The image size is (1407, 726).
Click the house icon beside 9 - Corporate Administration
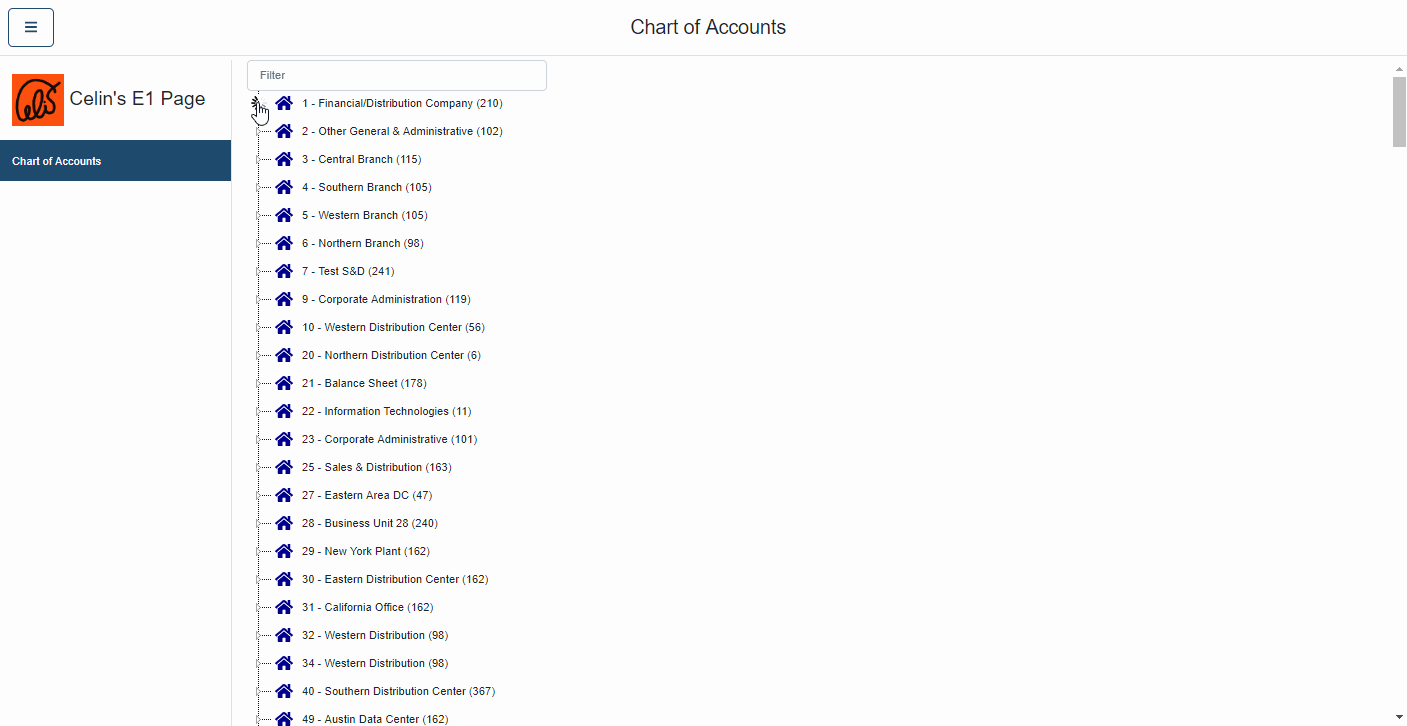[284, 299]
